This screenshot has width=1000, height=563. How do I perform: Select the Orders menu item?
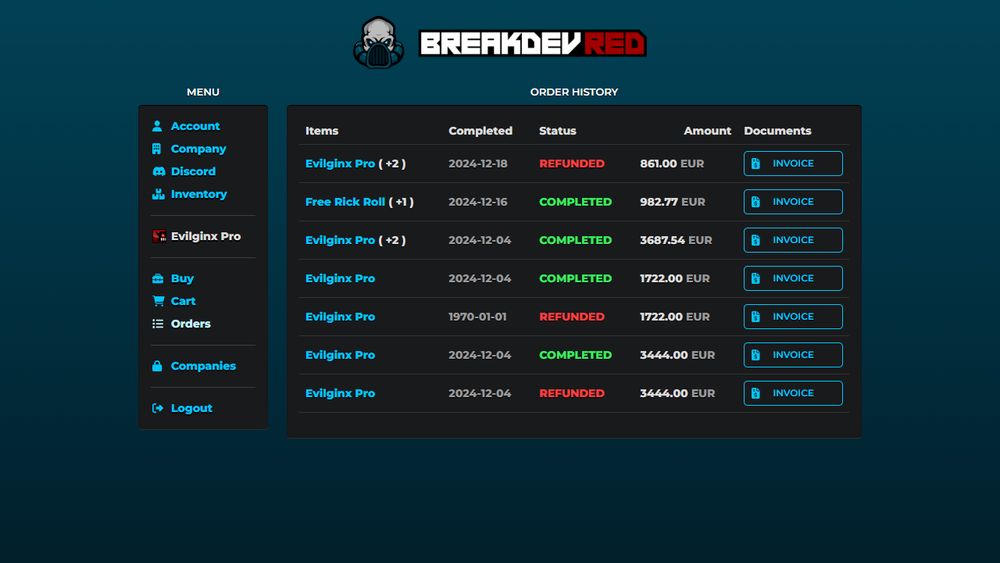click(191, 324)
